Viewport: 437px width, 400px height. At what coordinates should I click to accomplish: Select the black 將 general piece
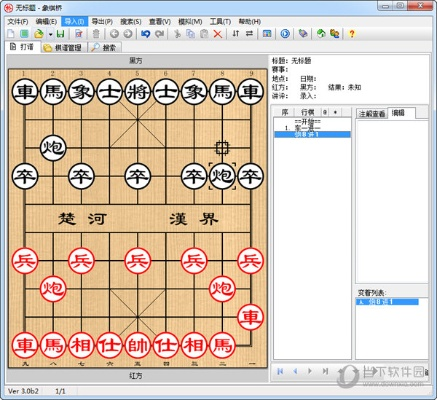pyautogui.click(x=137, y=92)
